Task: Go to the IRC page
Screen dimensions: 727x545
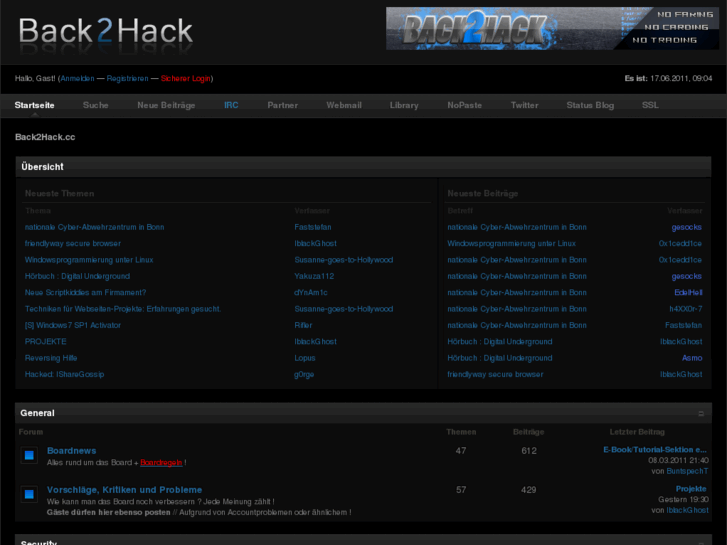Action: [231, 105]
